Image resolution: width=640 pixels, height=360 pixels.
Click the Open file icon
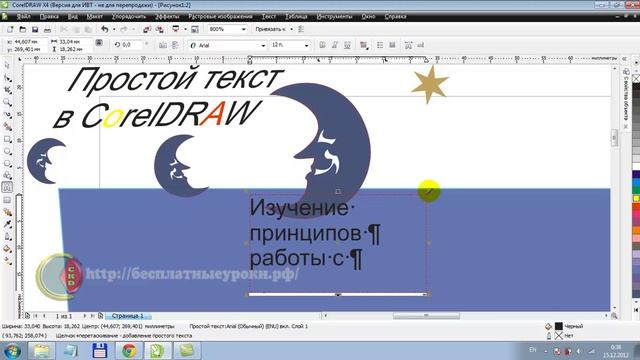pyautogui.click(x=23, y=29)
